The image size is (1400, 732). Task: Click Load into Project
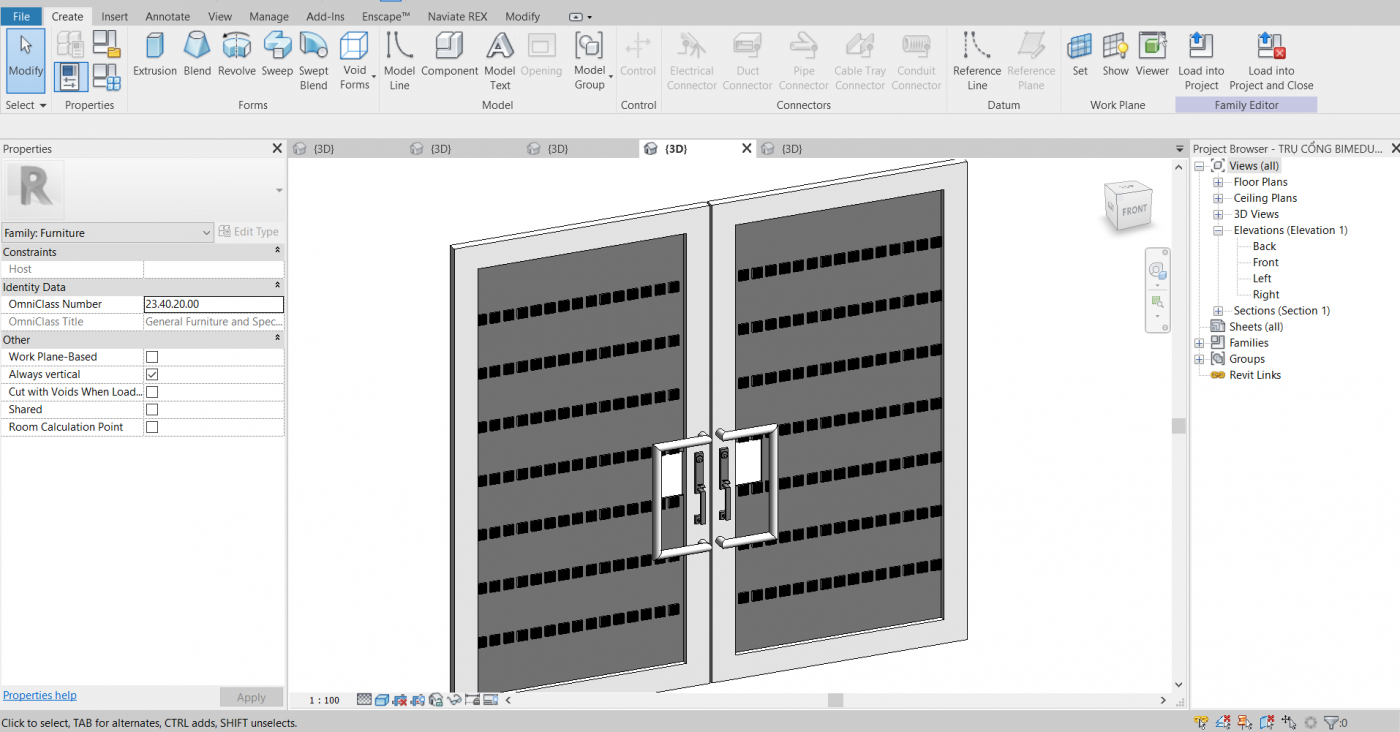coord(1201,57)
